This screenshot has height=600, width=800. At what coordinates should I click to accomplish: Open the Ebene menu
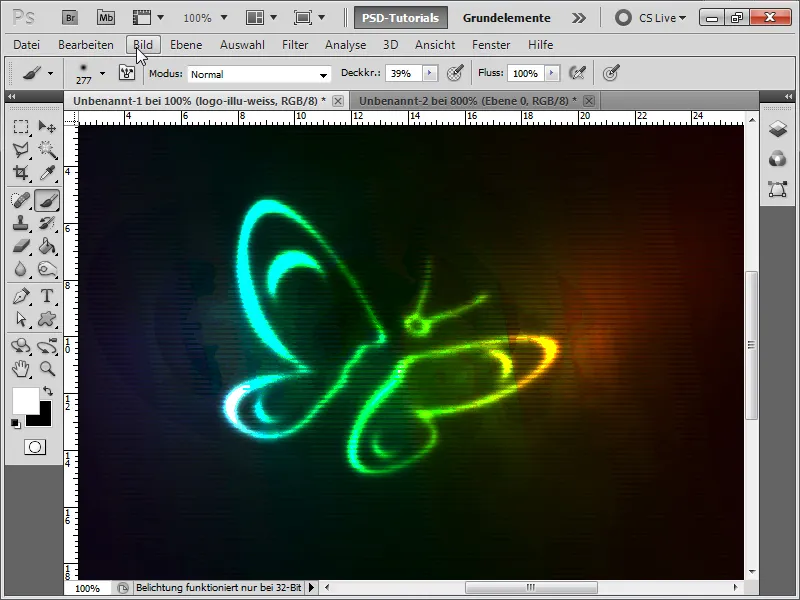(186, 45)
